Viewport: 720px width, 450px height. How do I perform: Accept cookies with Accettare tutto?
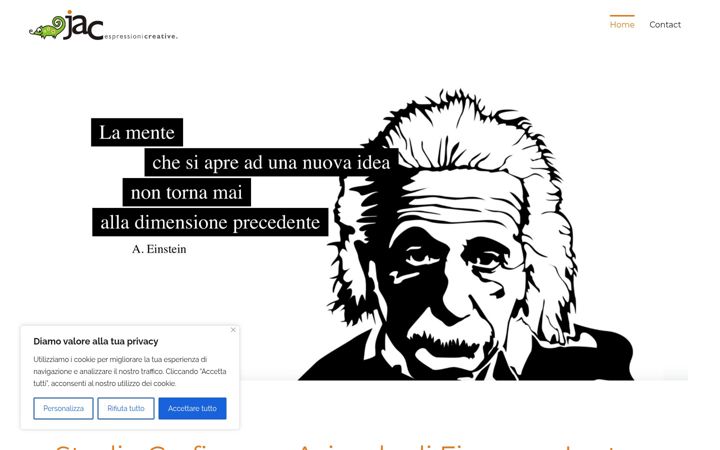coord(192,408)
